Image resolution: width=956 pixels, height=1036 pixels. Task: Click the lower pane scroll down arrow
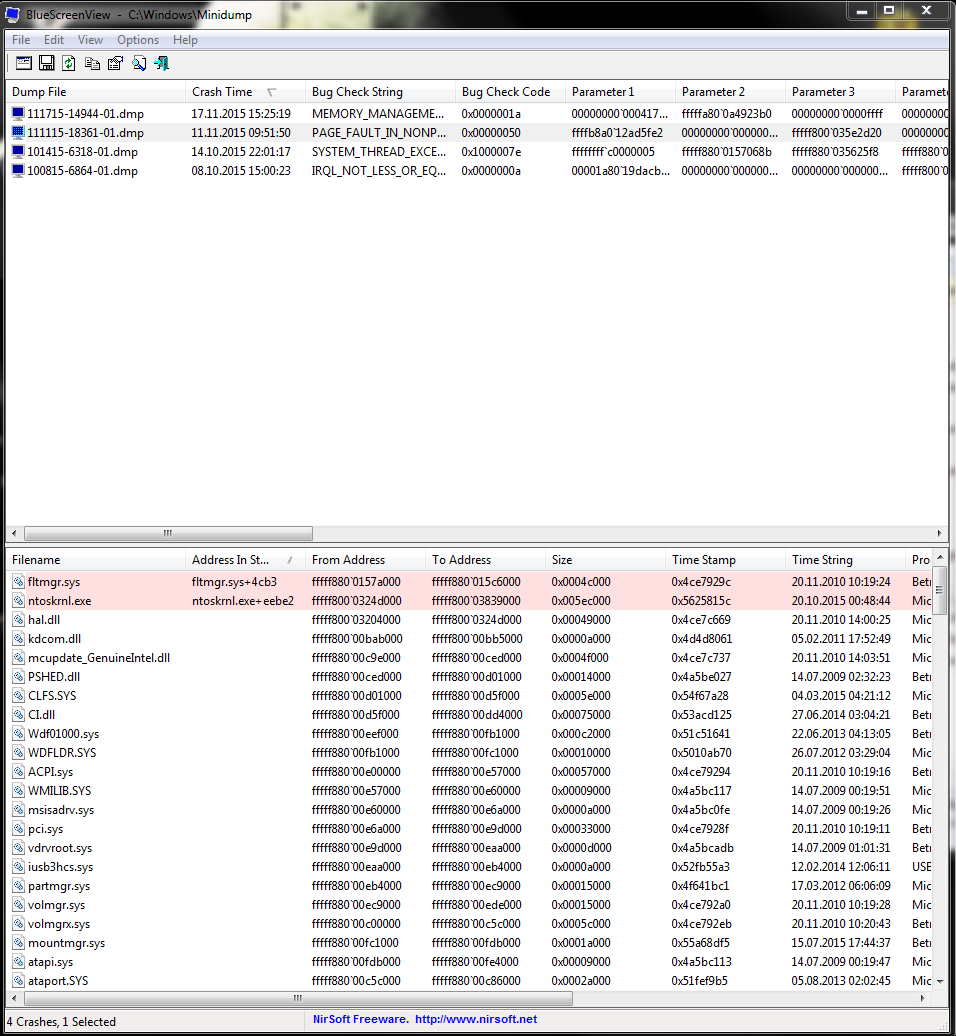[941, 982]
